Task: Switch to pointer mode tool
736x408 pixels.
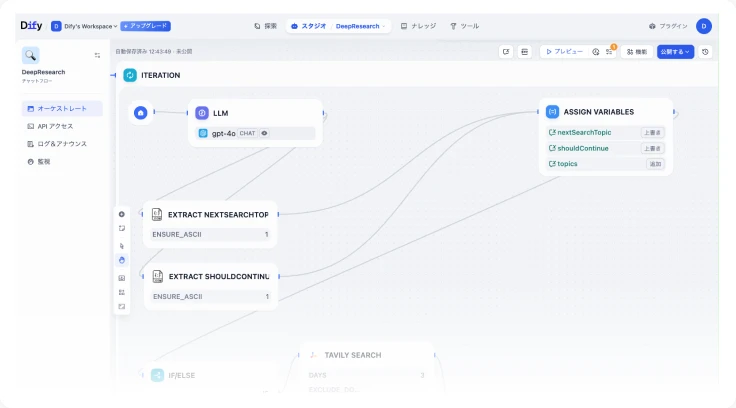Action: point(122,246)
